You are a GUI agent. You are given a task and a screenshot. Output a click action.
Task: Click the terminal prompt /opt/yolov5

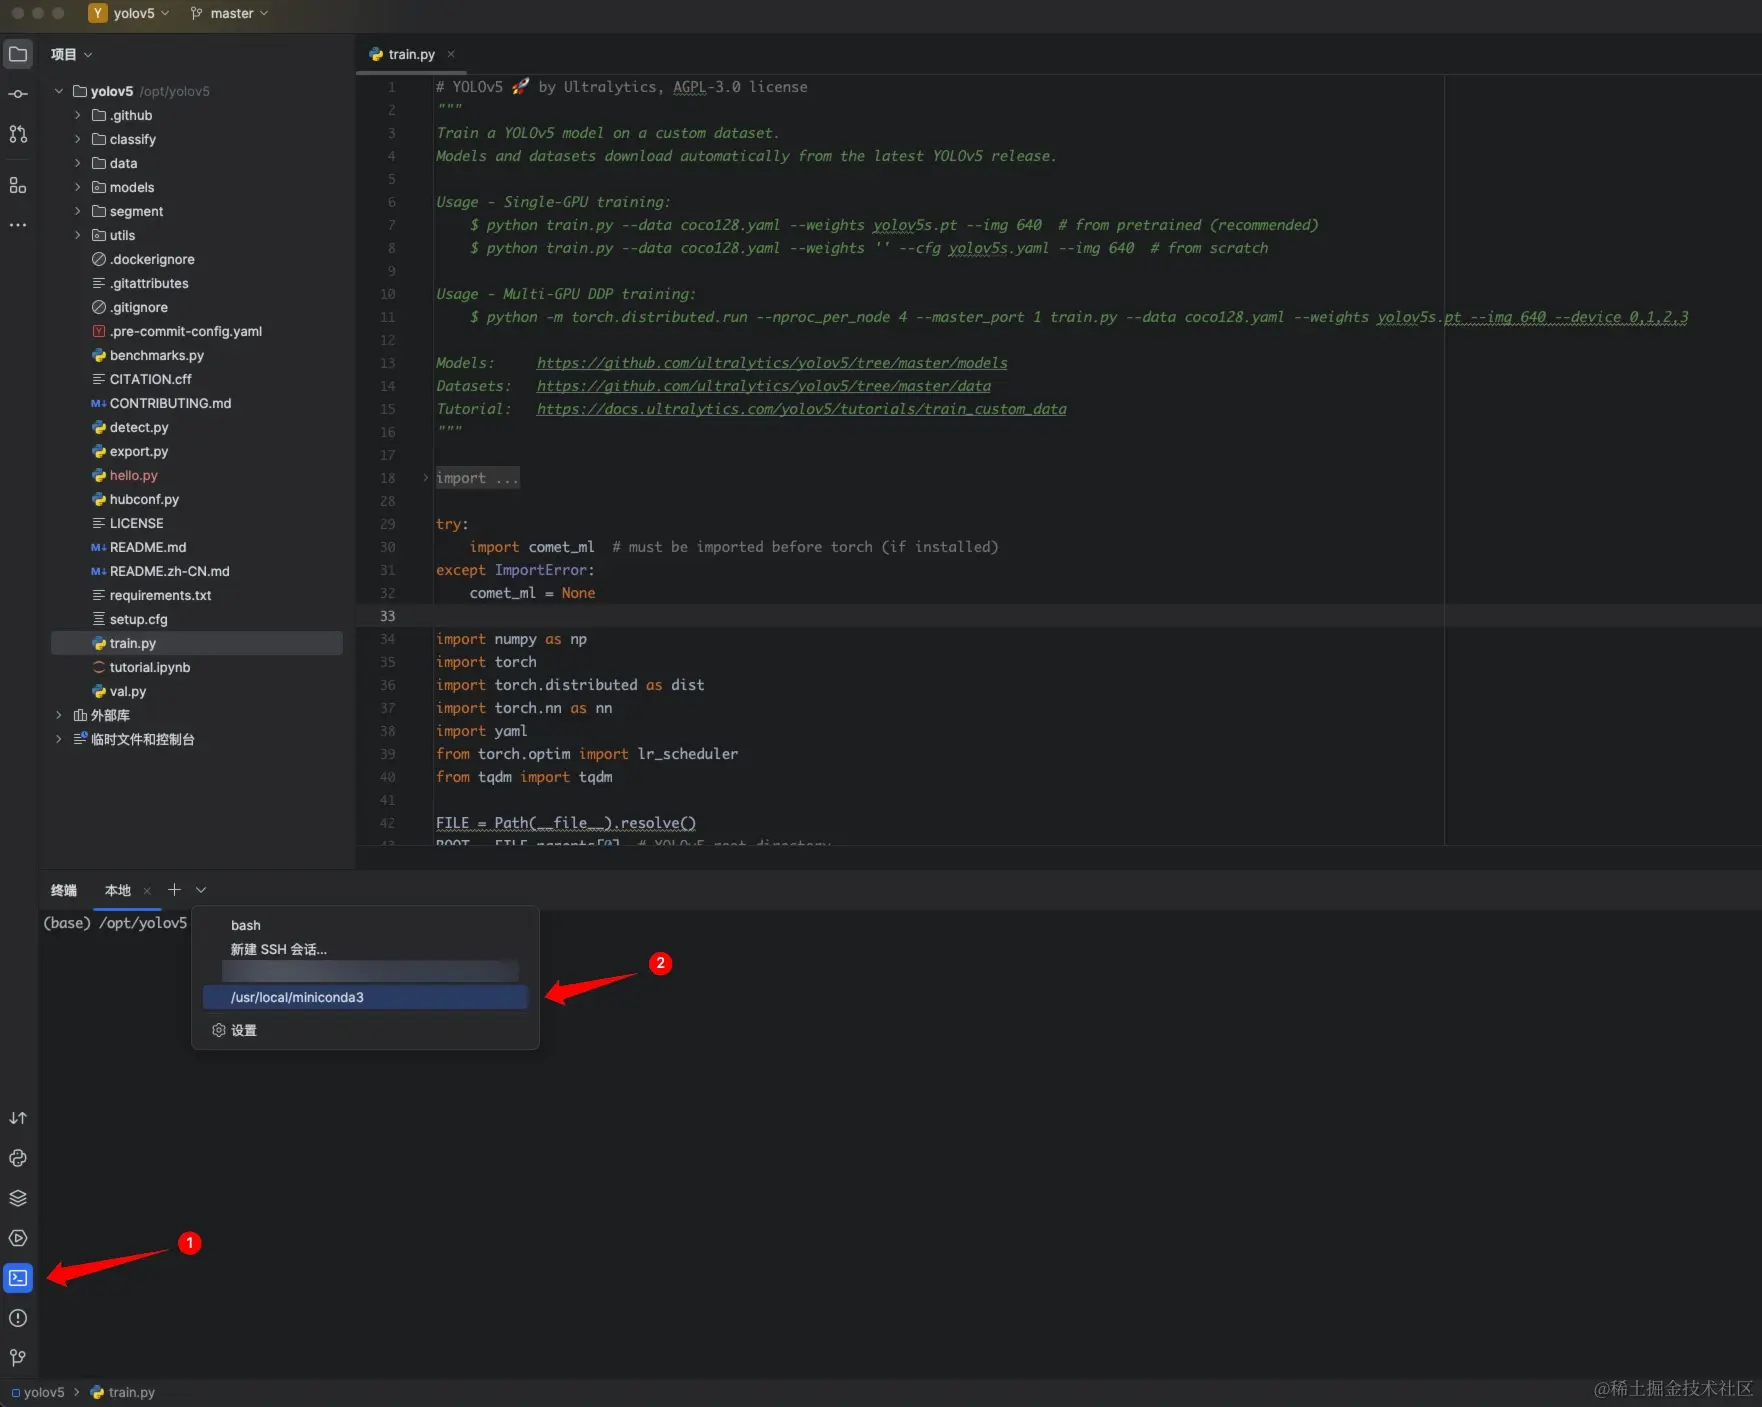tap(143, 923)
